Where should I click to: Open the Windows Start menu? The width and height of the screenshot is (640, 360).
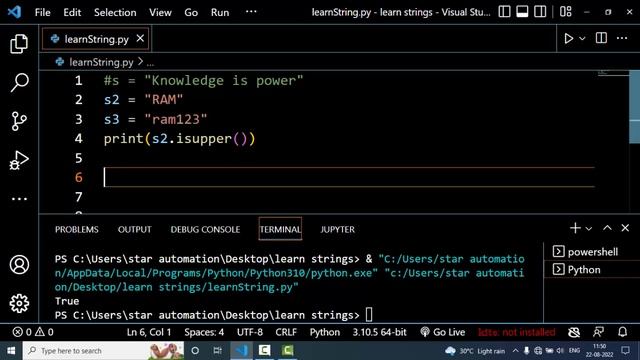(11, 351)
